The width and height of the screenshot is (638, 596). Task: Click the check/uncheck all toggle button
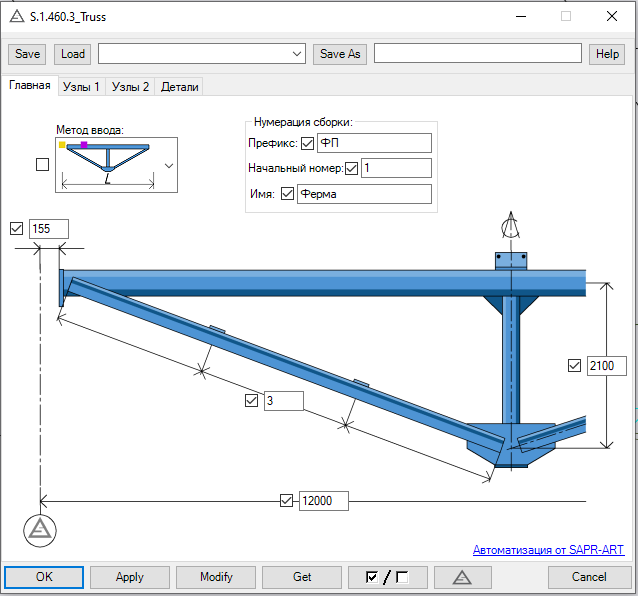[387, 577]
